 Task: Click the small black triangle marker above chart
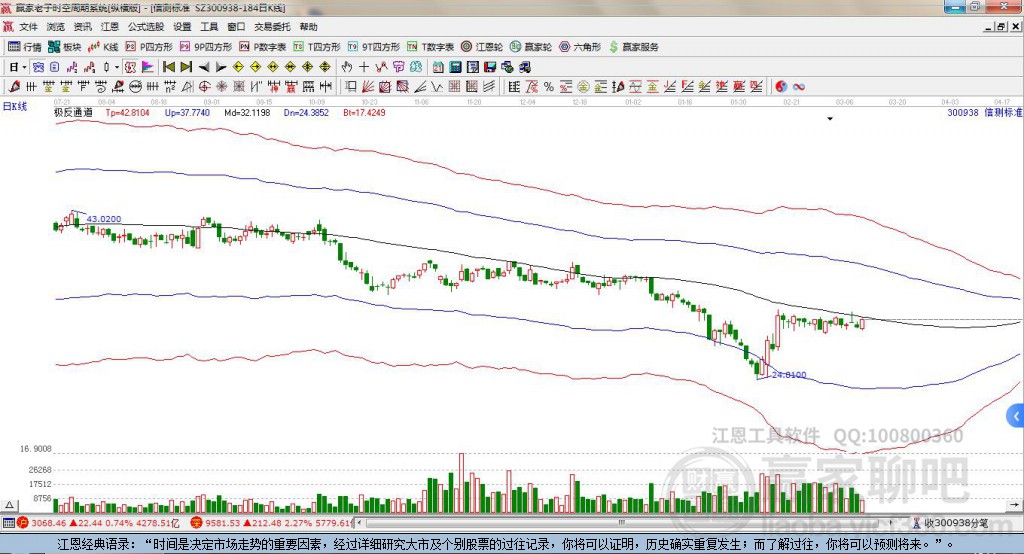tap(830, 119)
